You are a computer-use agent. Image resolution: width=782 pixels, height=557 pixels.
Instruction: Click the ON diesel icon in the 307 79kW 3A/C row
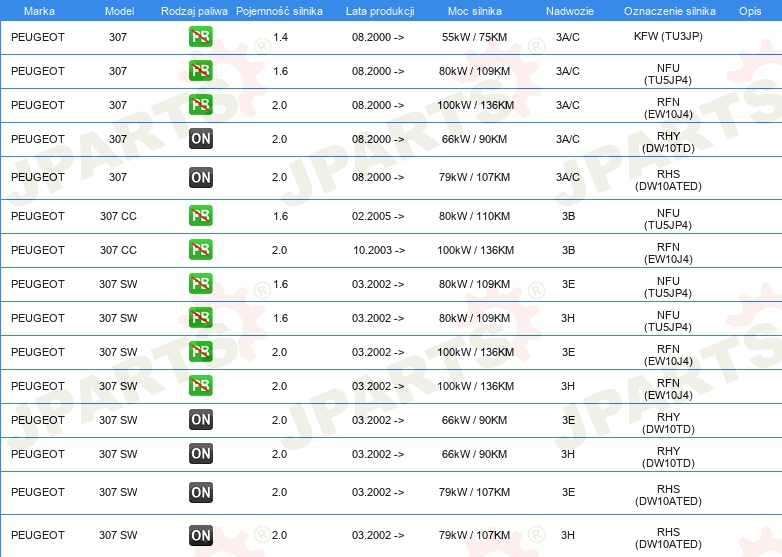coord(201,178)
